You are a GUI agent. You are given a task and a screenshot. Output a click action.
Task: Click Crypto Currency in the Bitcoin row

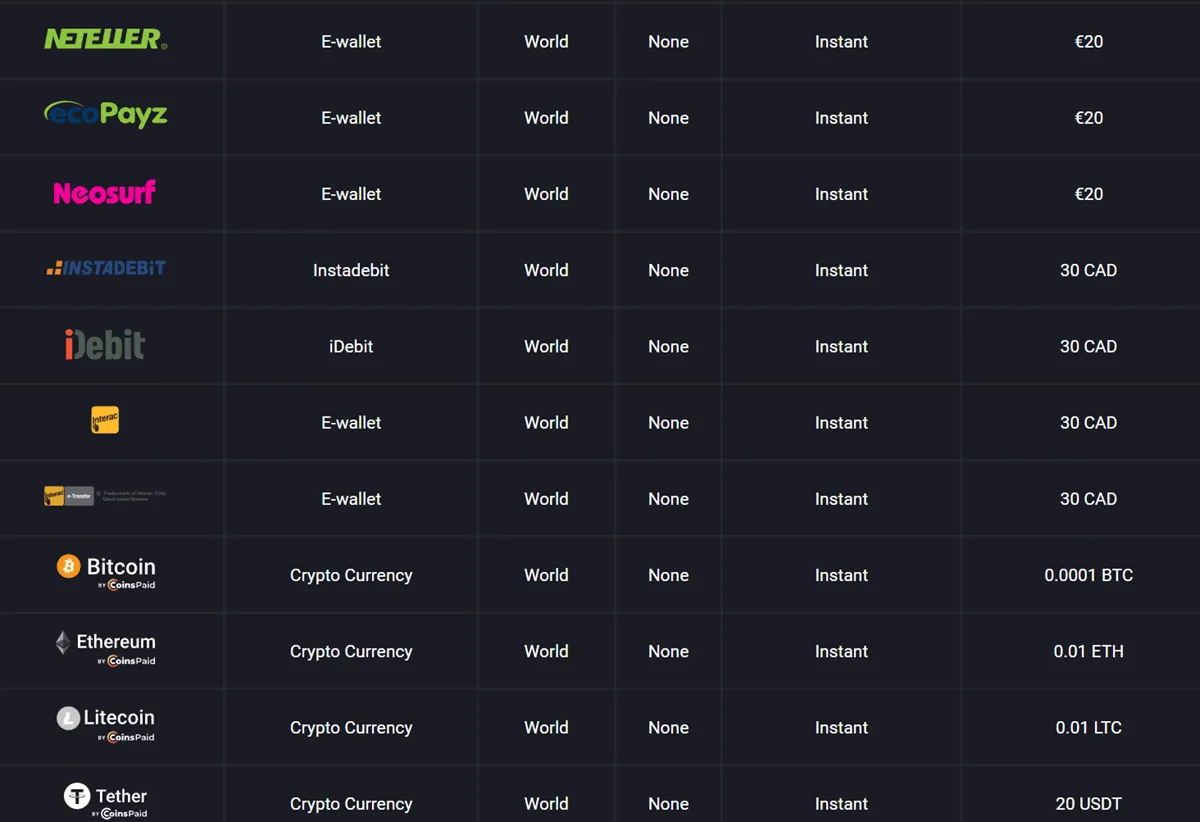[x=351, y=575]
